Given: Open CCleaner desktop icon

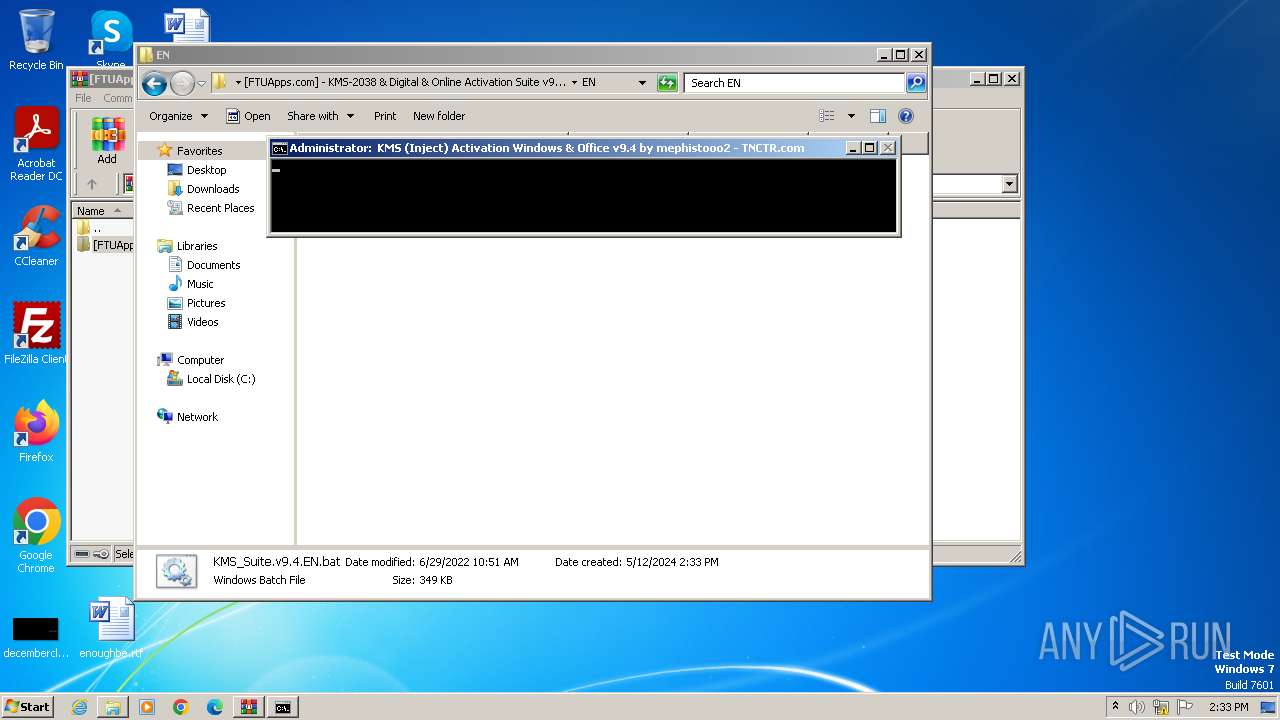Looking at the screenshot, I should [36, 236].
